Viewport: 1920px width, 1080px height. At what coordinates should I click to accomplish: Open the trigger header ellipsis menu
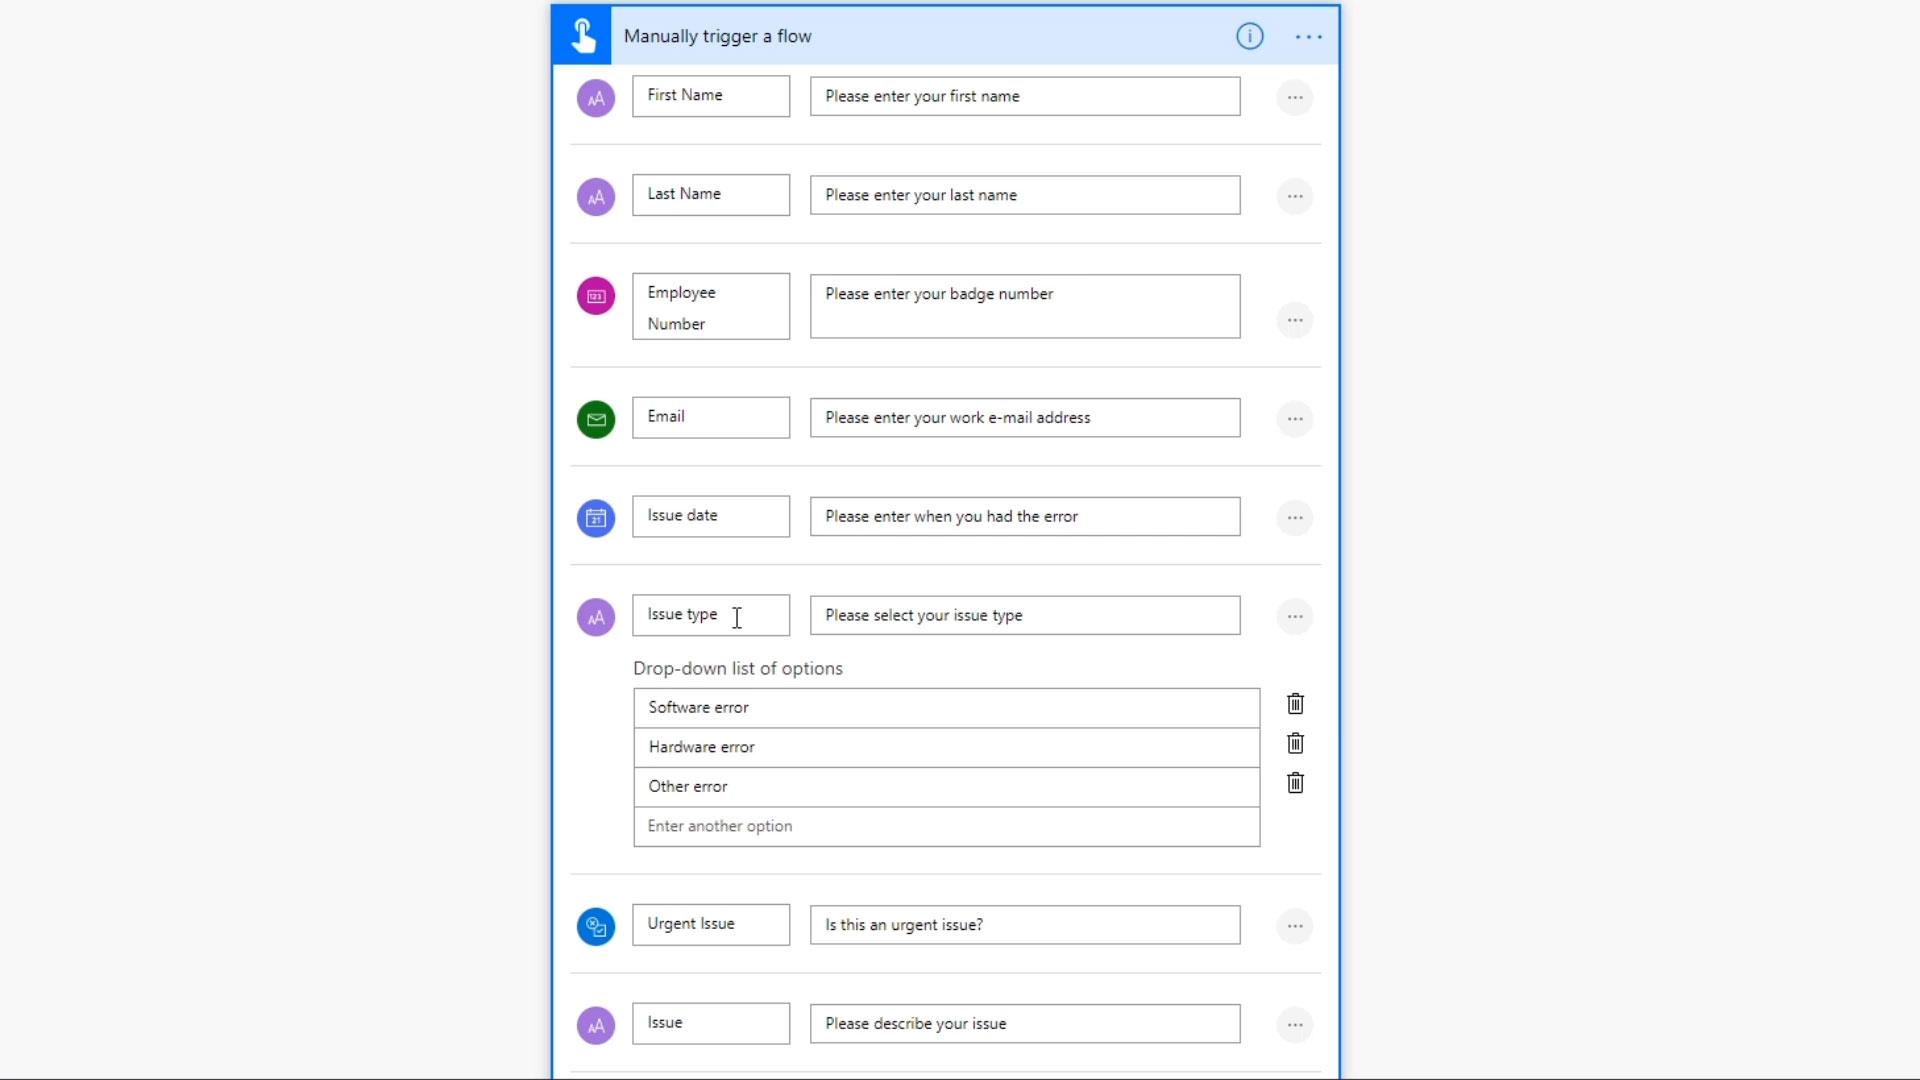click(1308, 37)
